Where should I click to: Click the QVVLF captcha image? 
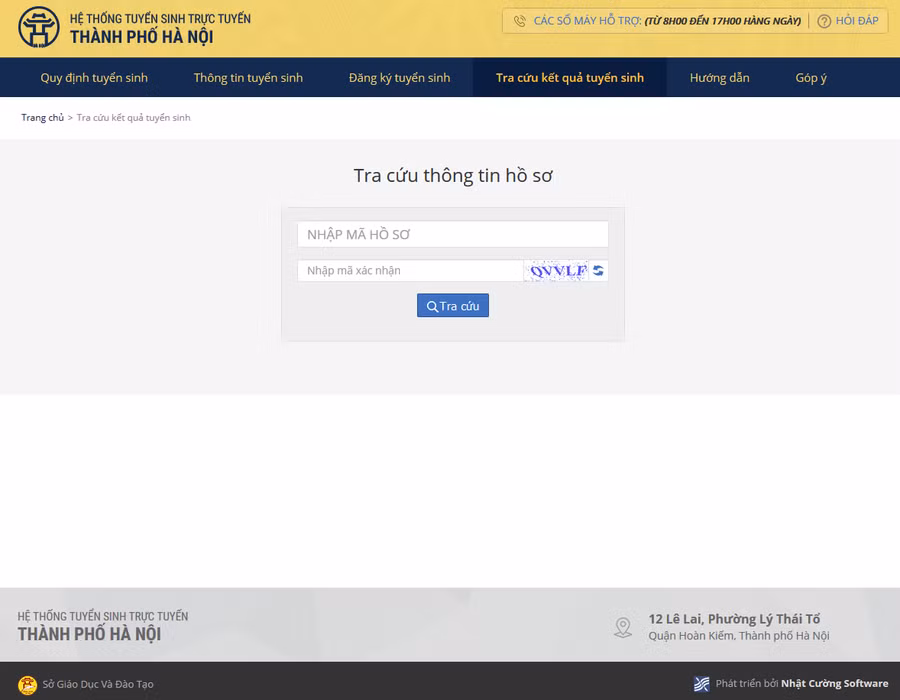[557, 270]
